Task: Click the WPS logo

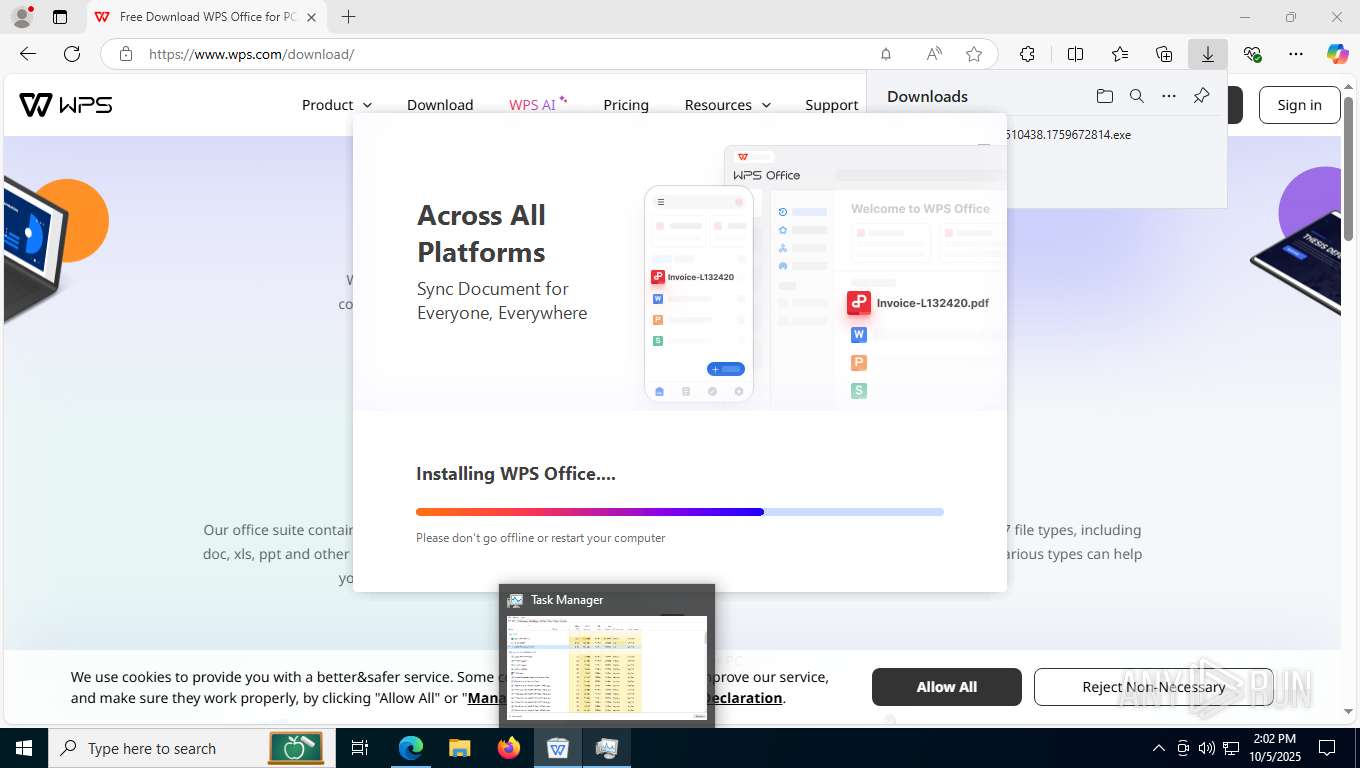Action: (66, 104)
